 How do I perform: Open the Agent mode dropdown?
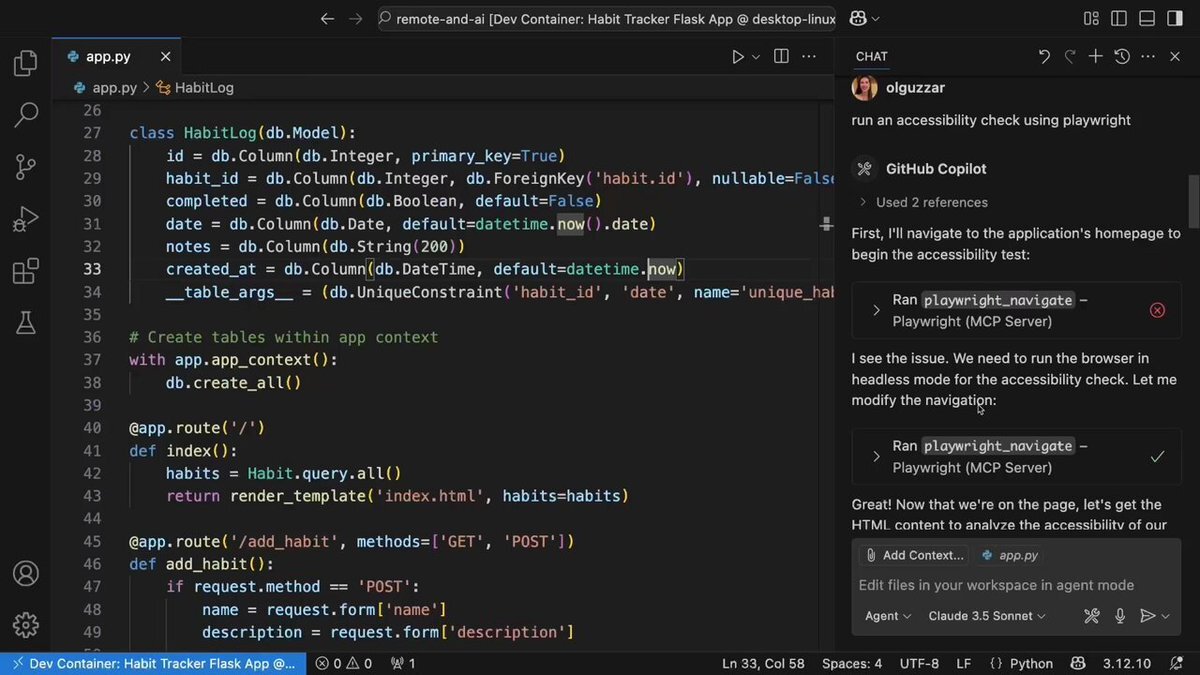(888, 616)
